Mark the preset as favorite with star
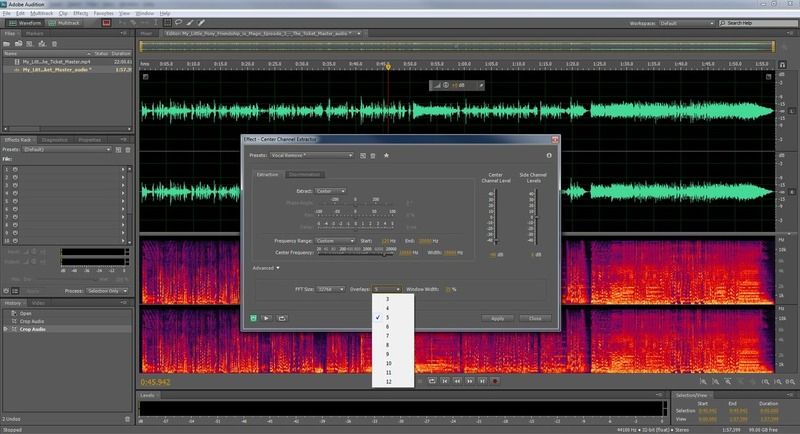 coord(386,155)
